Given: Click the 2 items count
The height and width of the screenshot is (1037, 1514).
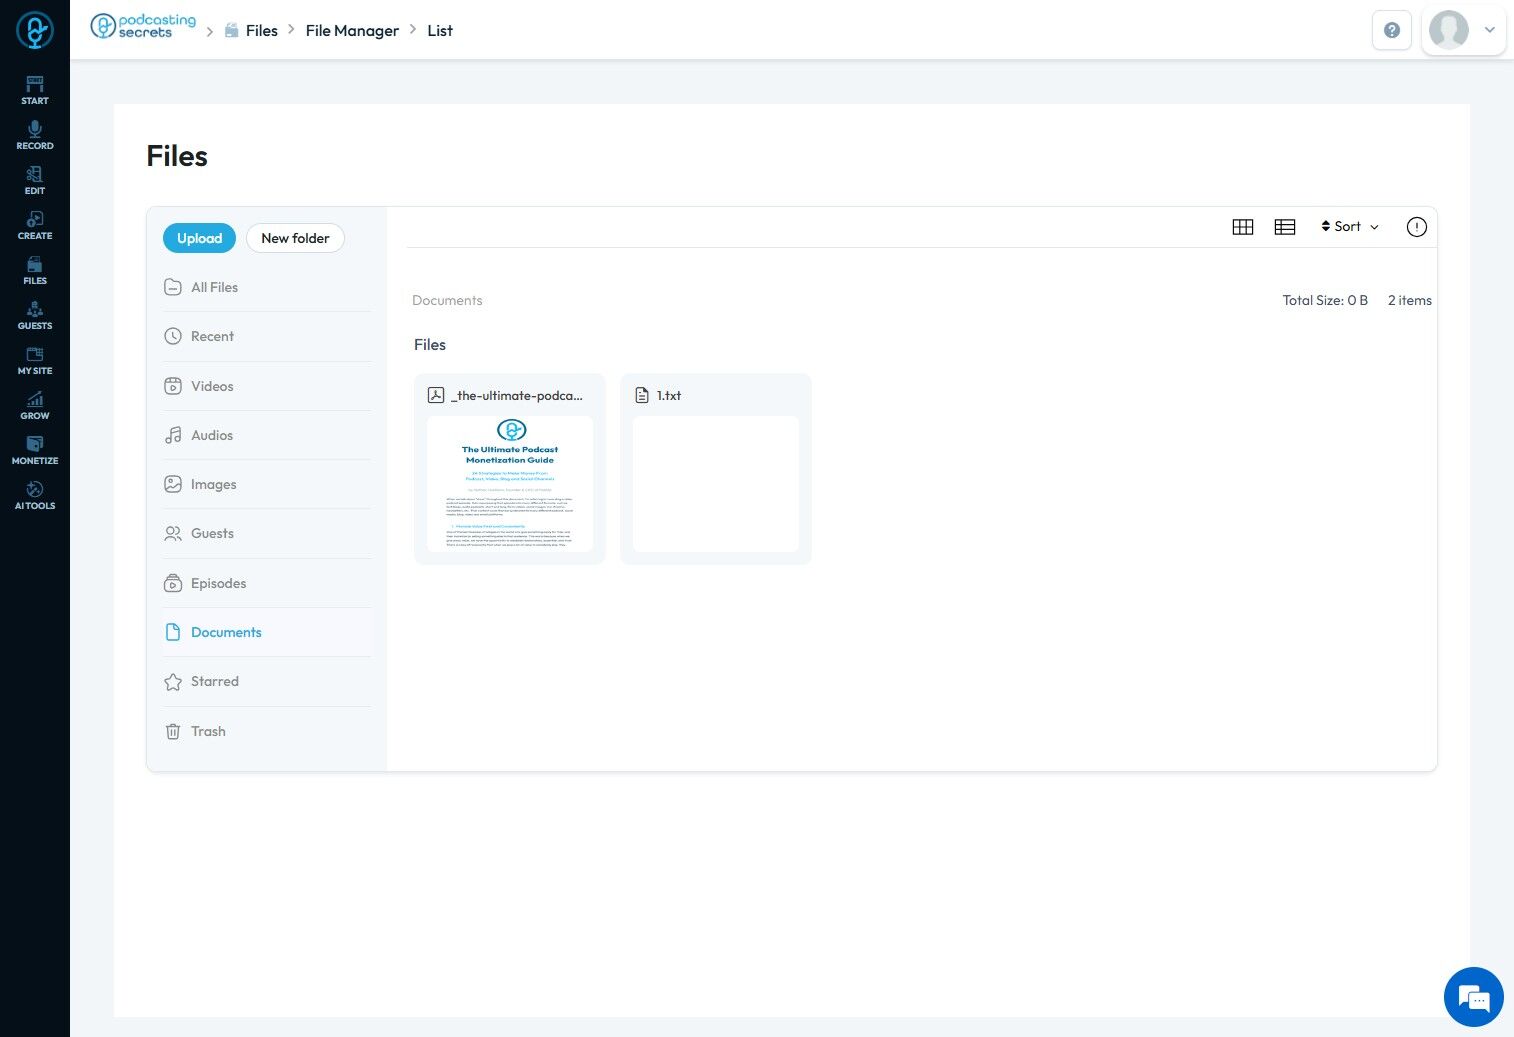Looking at the screenshot, I should tap(1410, 300).
